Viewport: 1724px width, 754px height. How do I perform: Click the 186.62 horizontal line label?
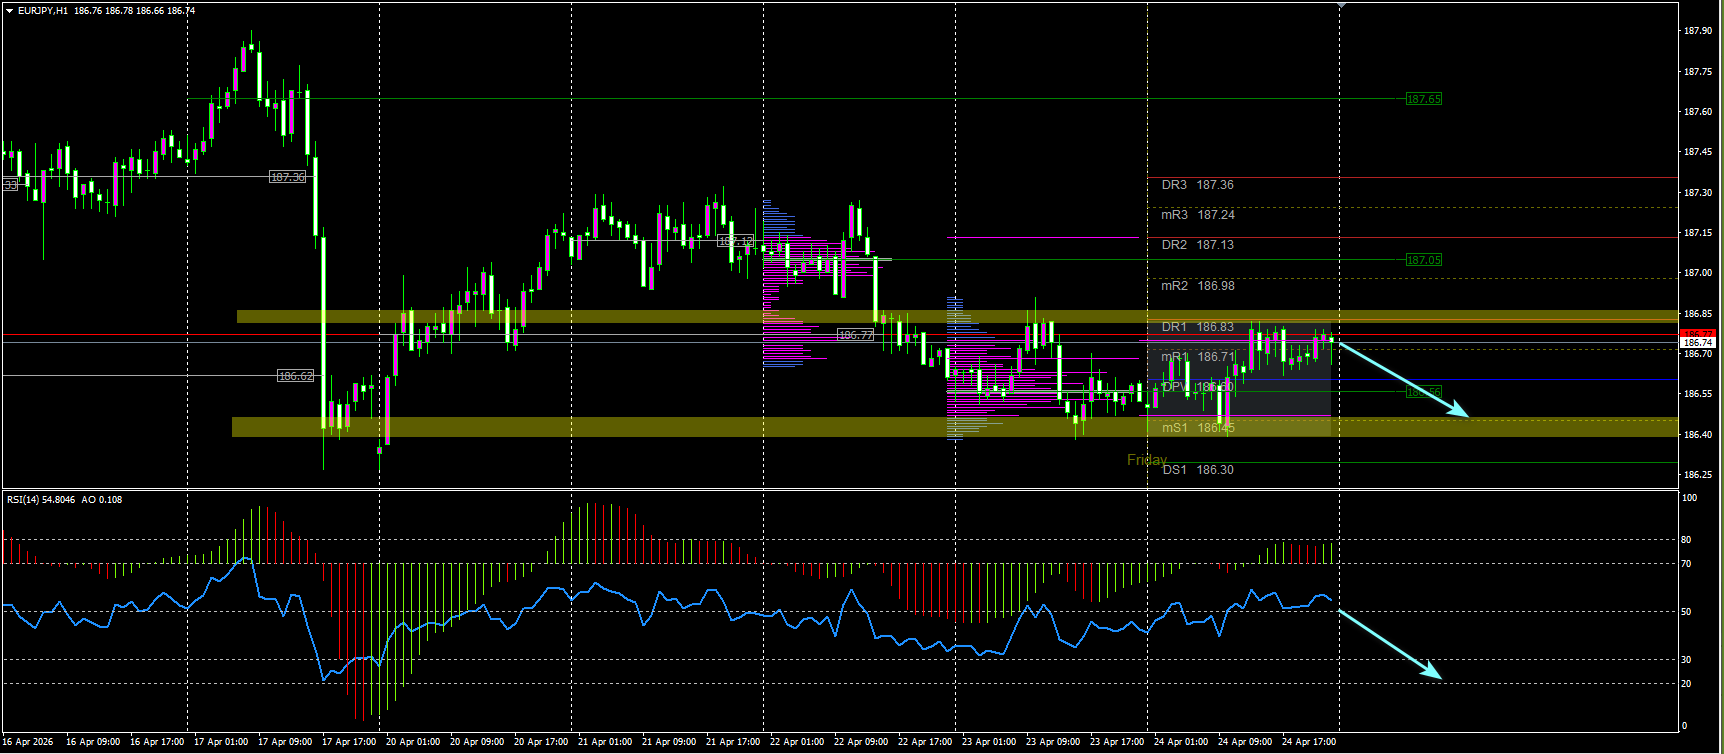295,376
